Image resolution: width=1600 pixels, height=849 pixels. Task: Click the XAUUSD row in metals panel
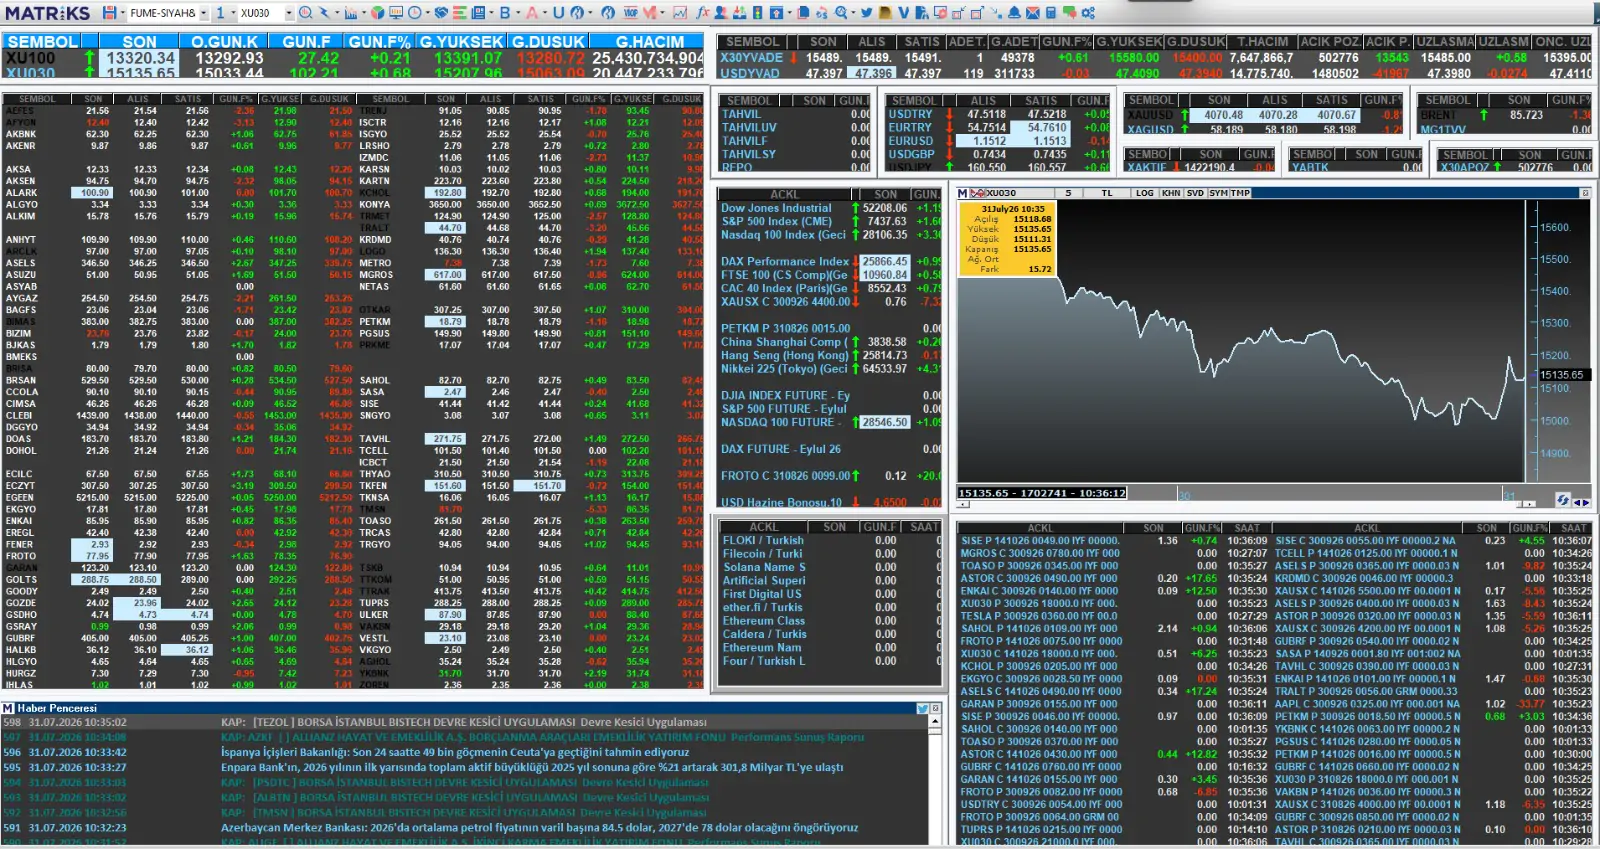tap(1264, 115)
